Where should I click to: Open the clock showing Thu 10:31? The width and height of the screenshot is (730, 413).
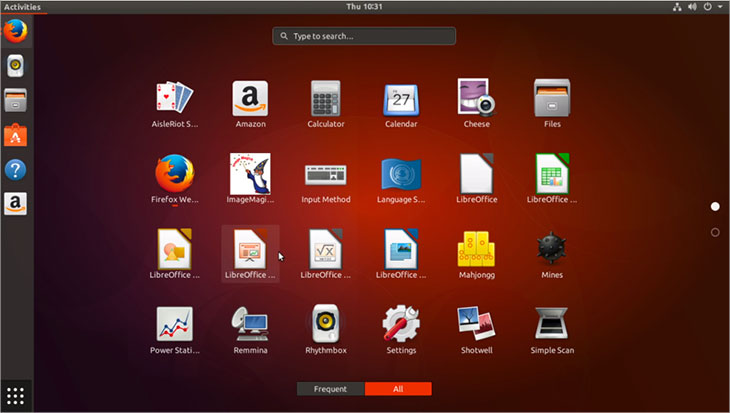coord(364,7)
